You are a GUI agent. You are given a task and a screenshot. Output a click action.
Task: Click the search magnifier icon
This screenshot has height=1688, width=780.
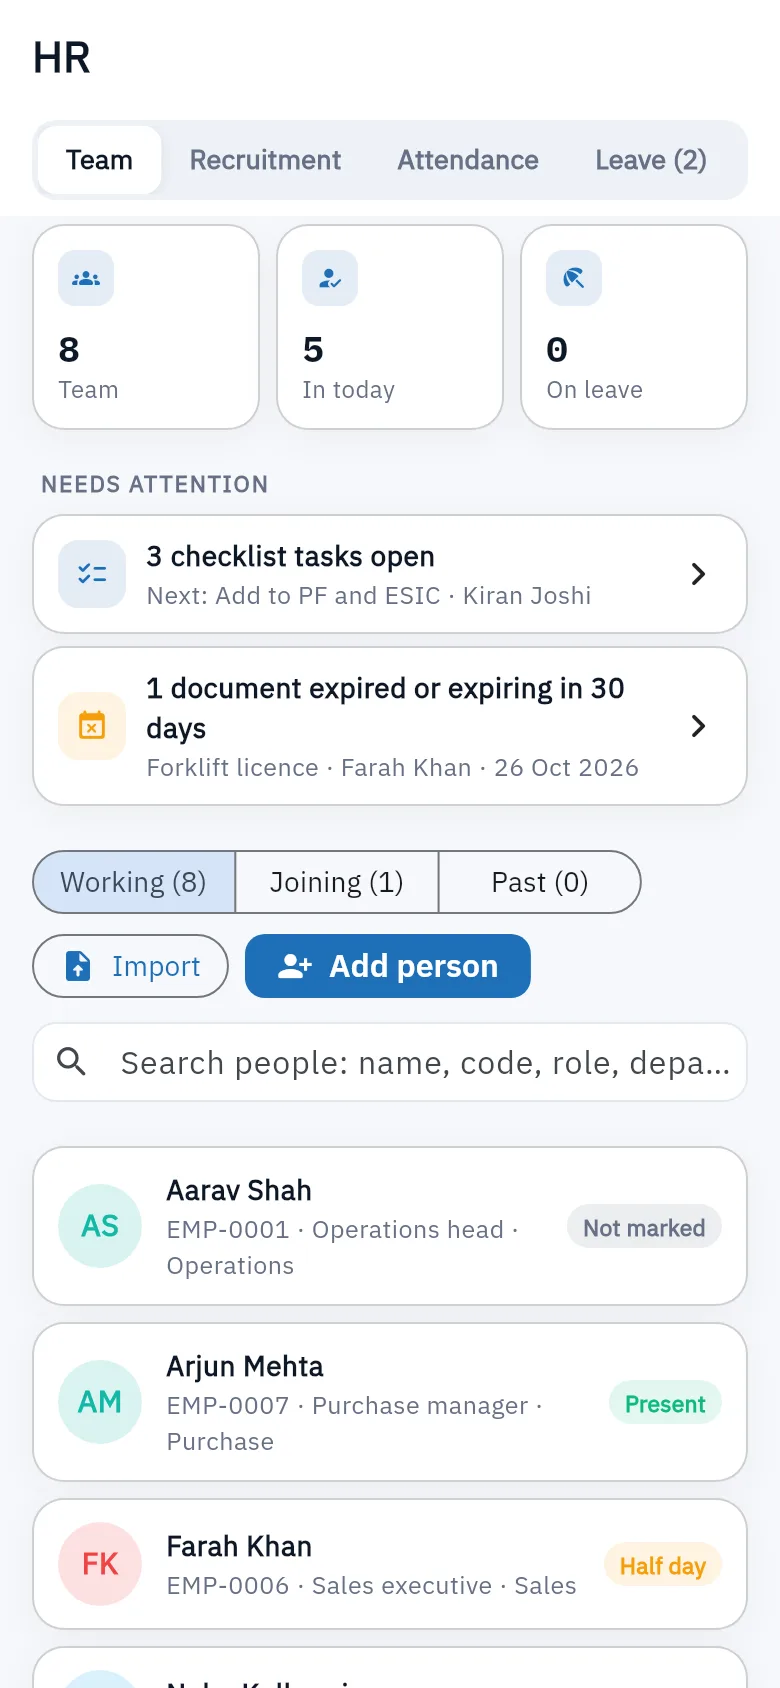pos(71,1061)
